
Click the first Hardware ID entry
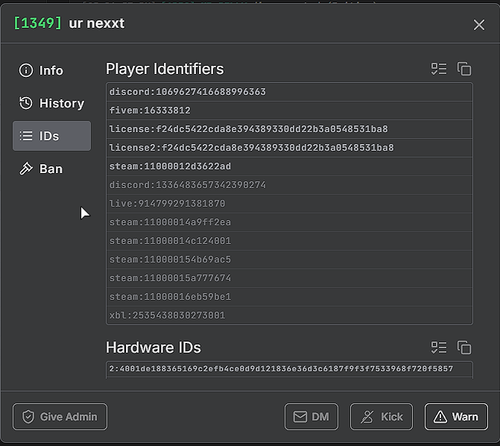(289, 369)
